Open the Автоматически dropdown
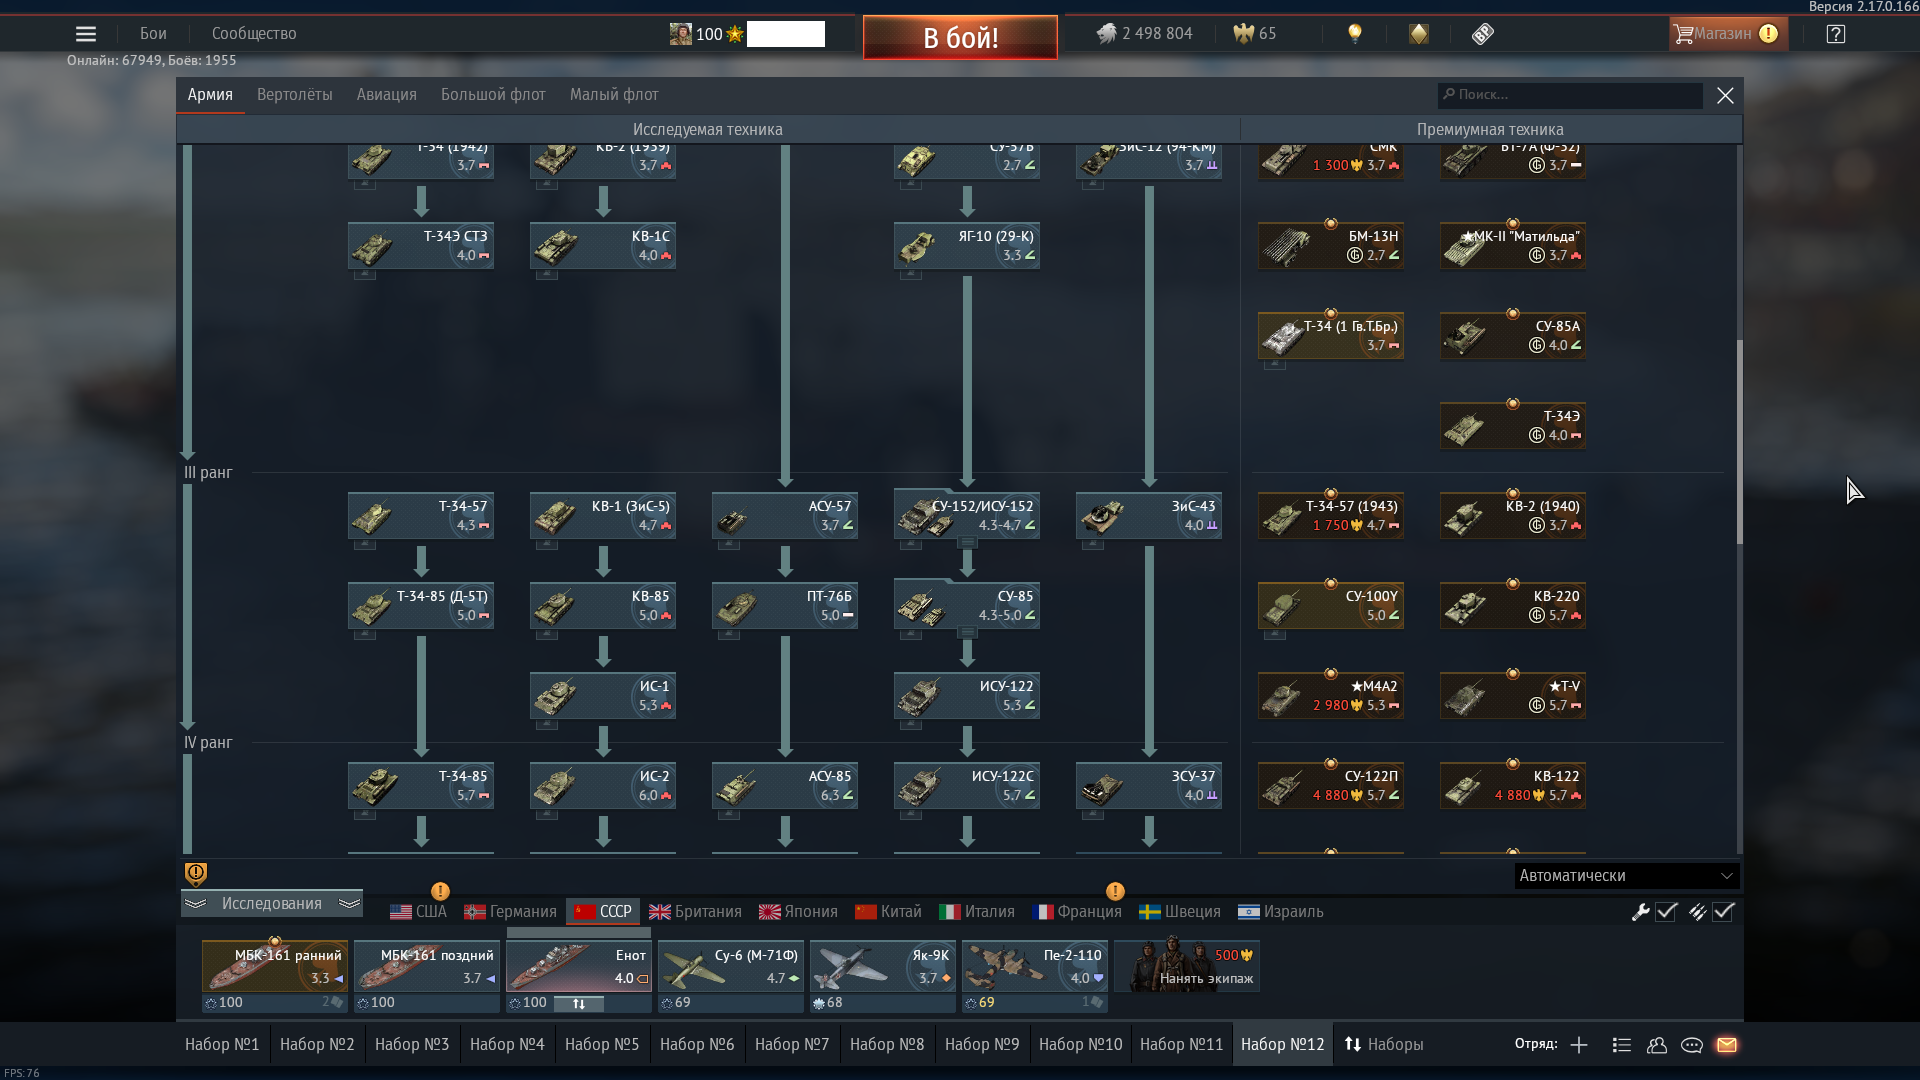This screenshot has height=1080, width=1920. tap(1626, 876)
